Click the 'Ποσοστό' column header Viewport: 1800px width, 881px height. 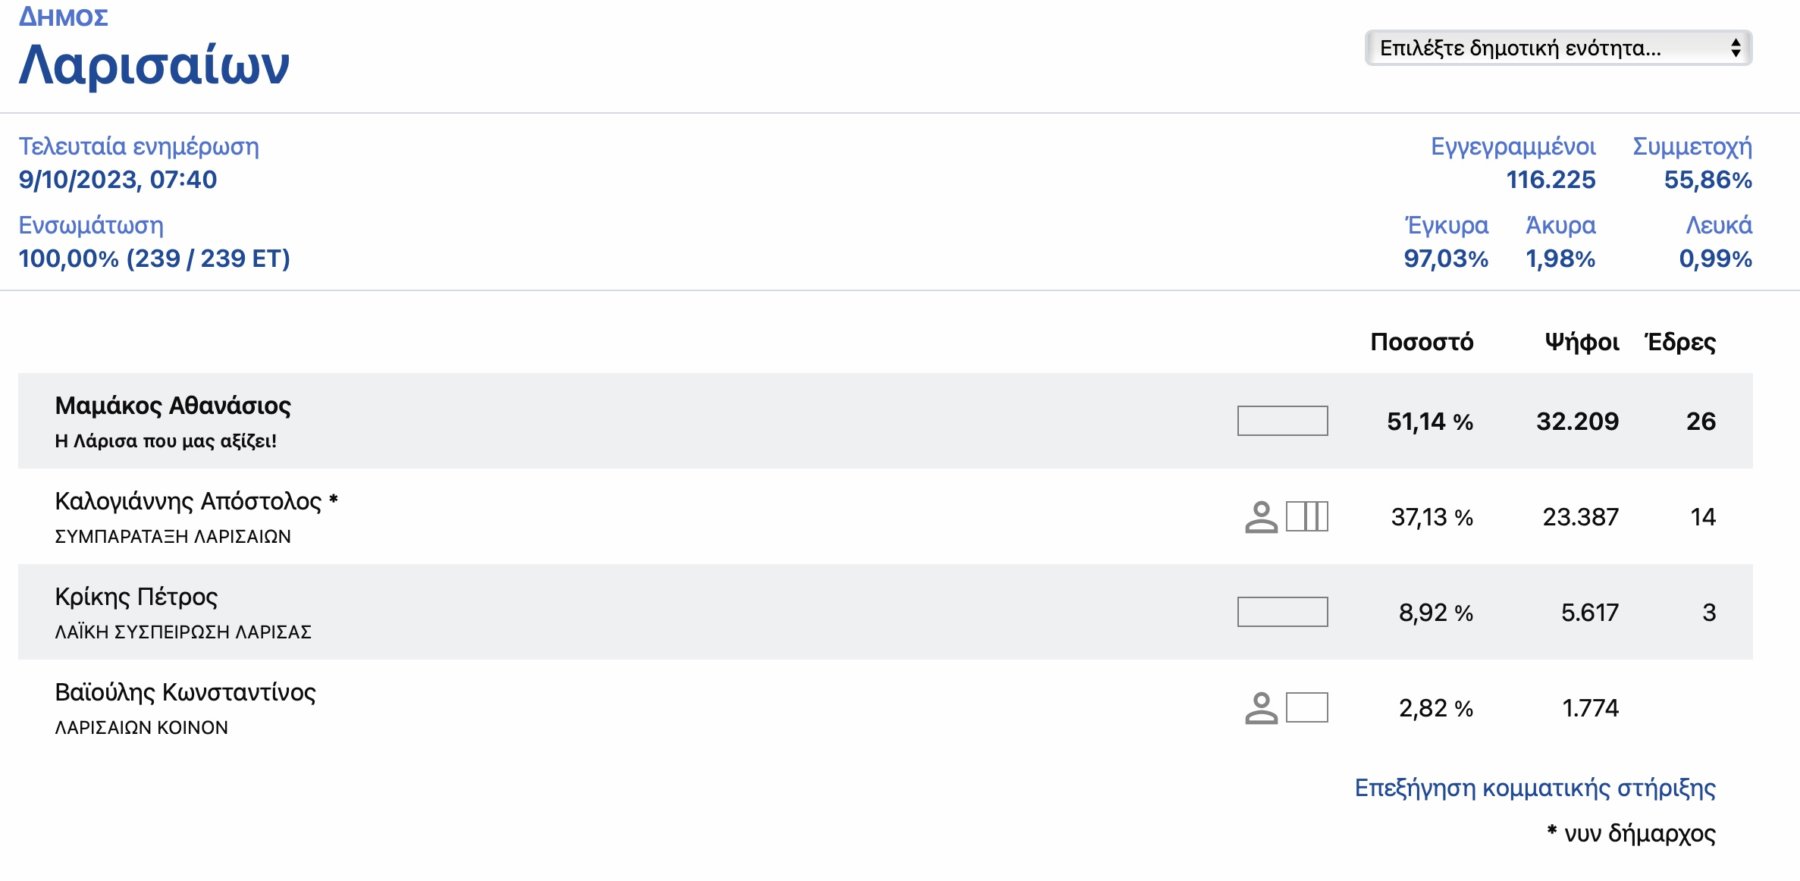coord(1421,342)
